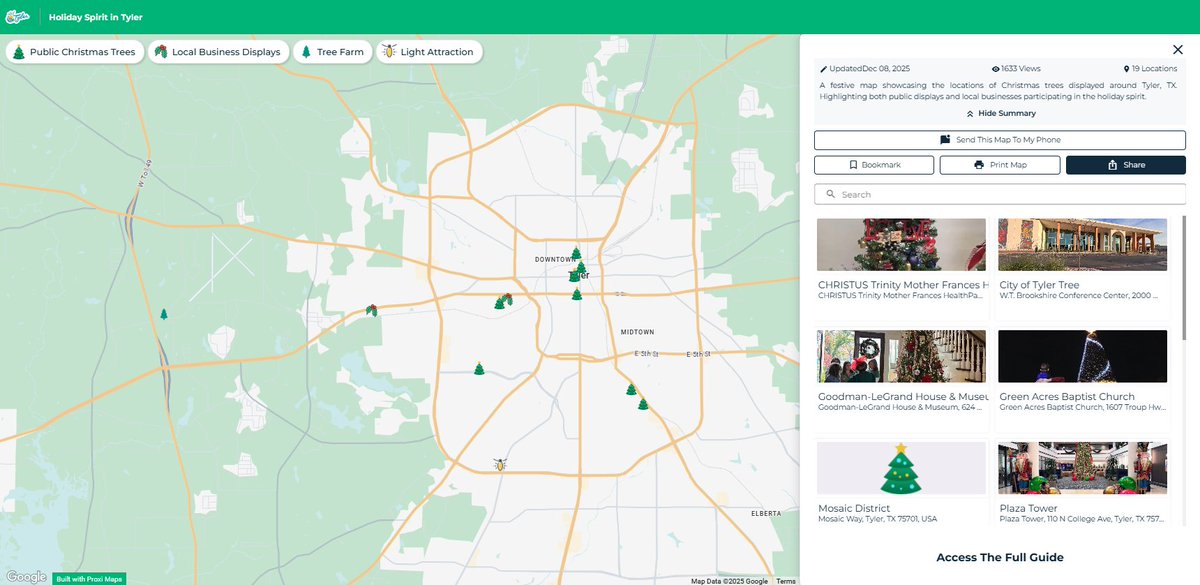1200x585 pixels.
Task: Click lower of two tree markers below Midtown
Action: pyautogui.click(x=643, y=404)
